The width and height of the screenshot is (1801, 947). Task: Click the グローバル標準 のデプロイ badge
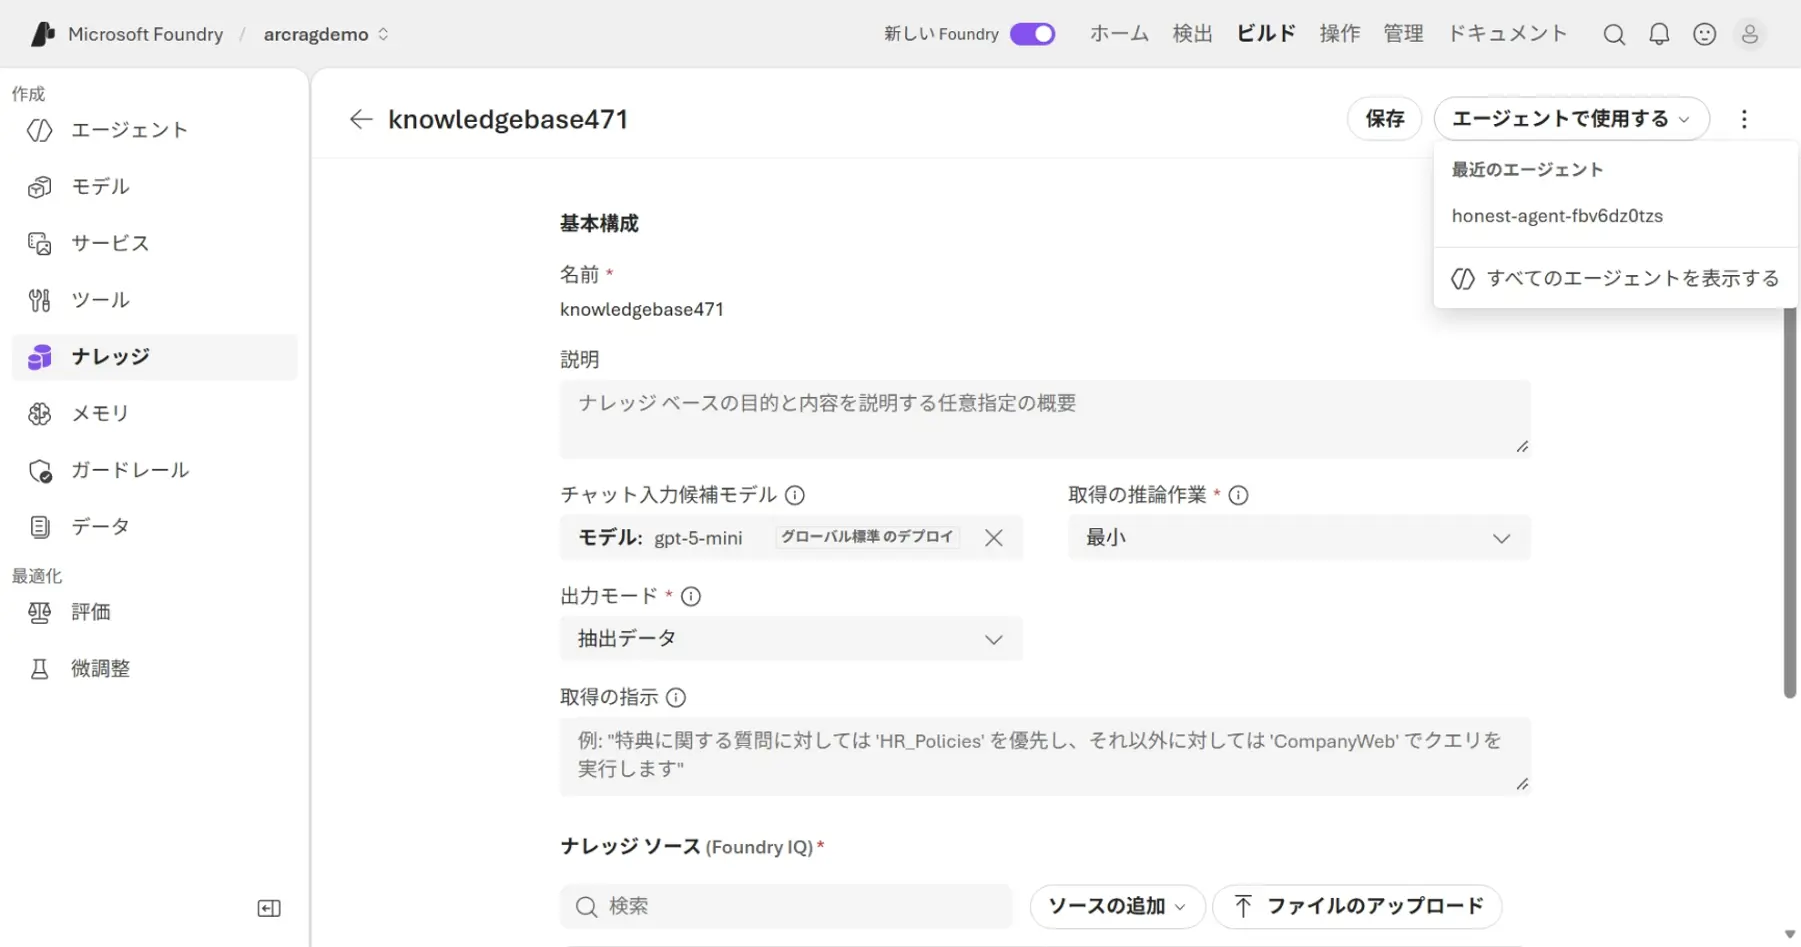(x=867, y=537)
